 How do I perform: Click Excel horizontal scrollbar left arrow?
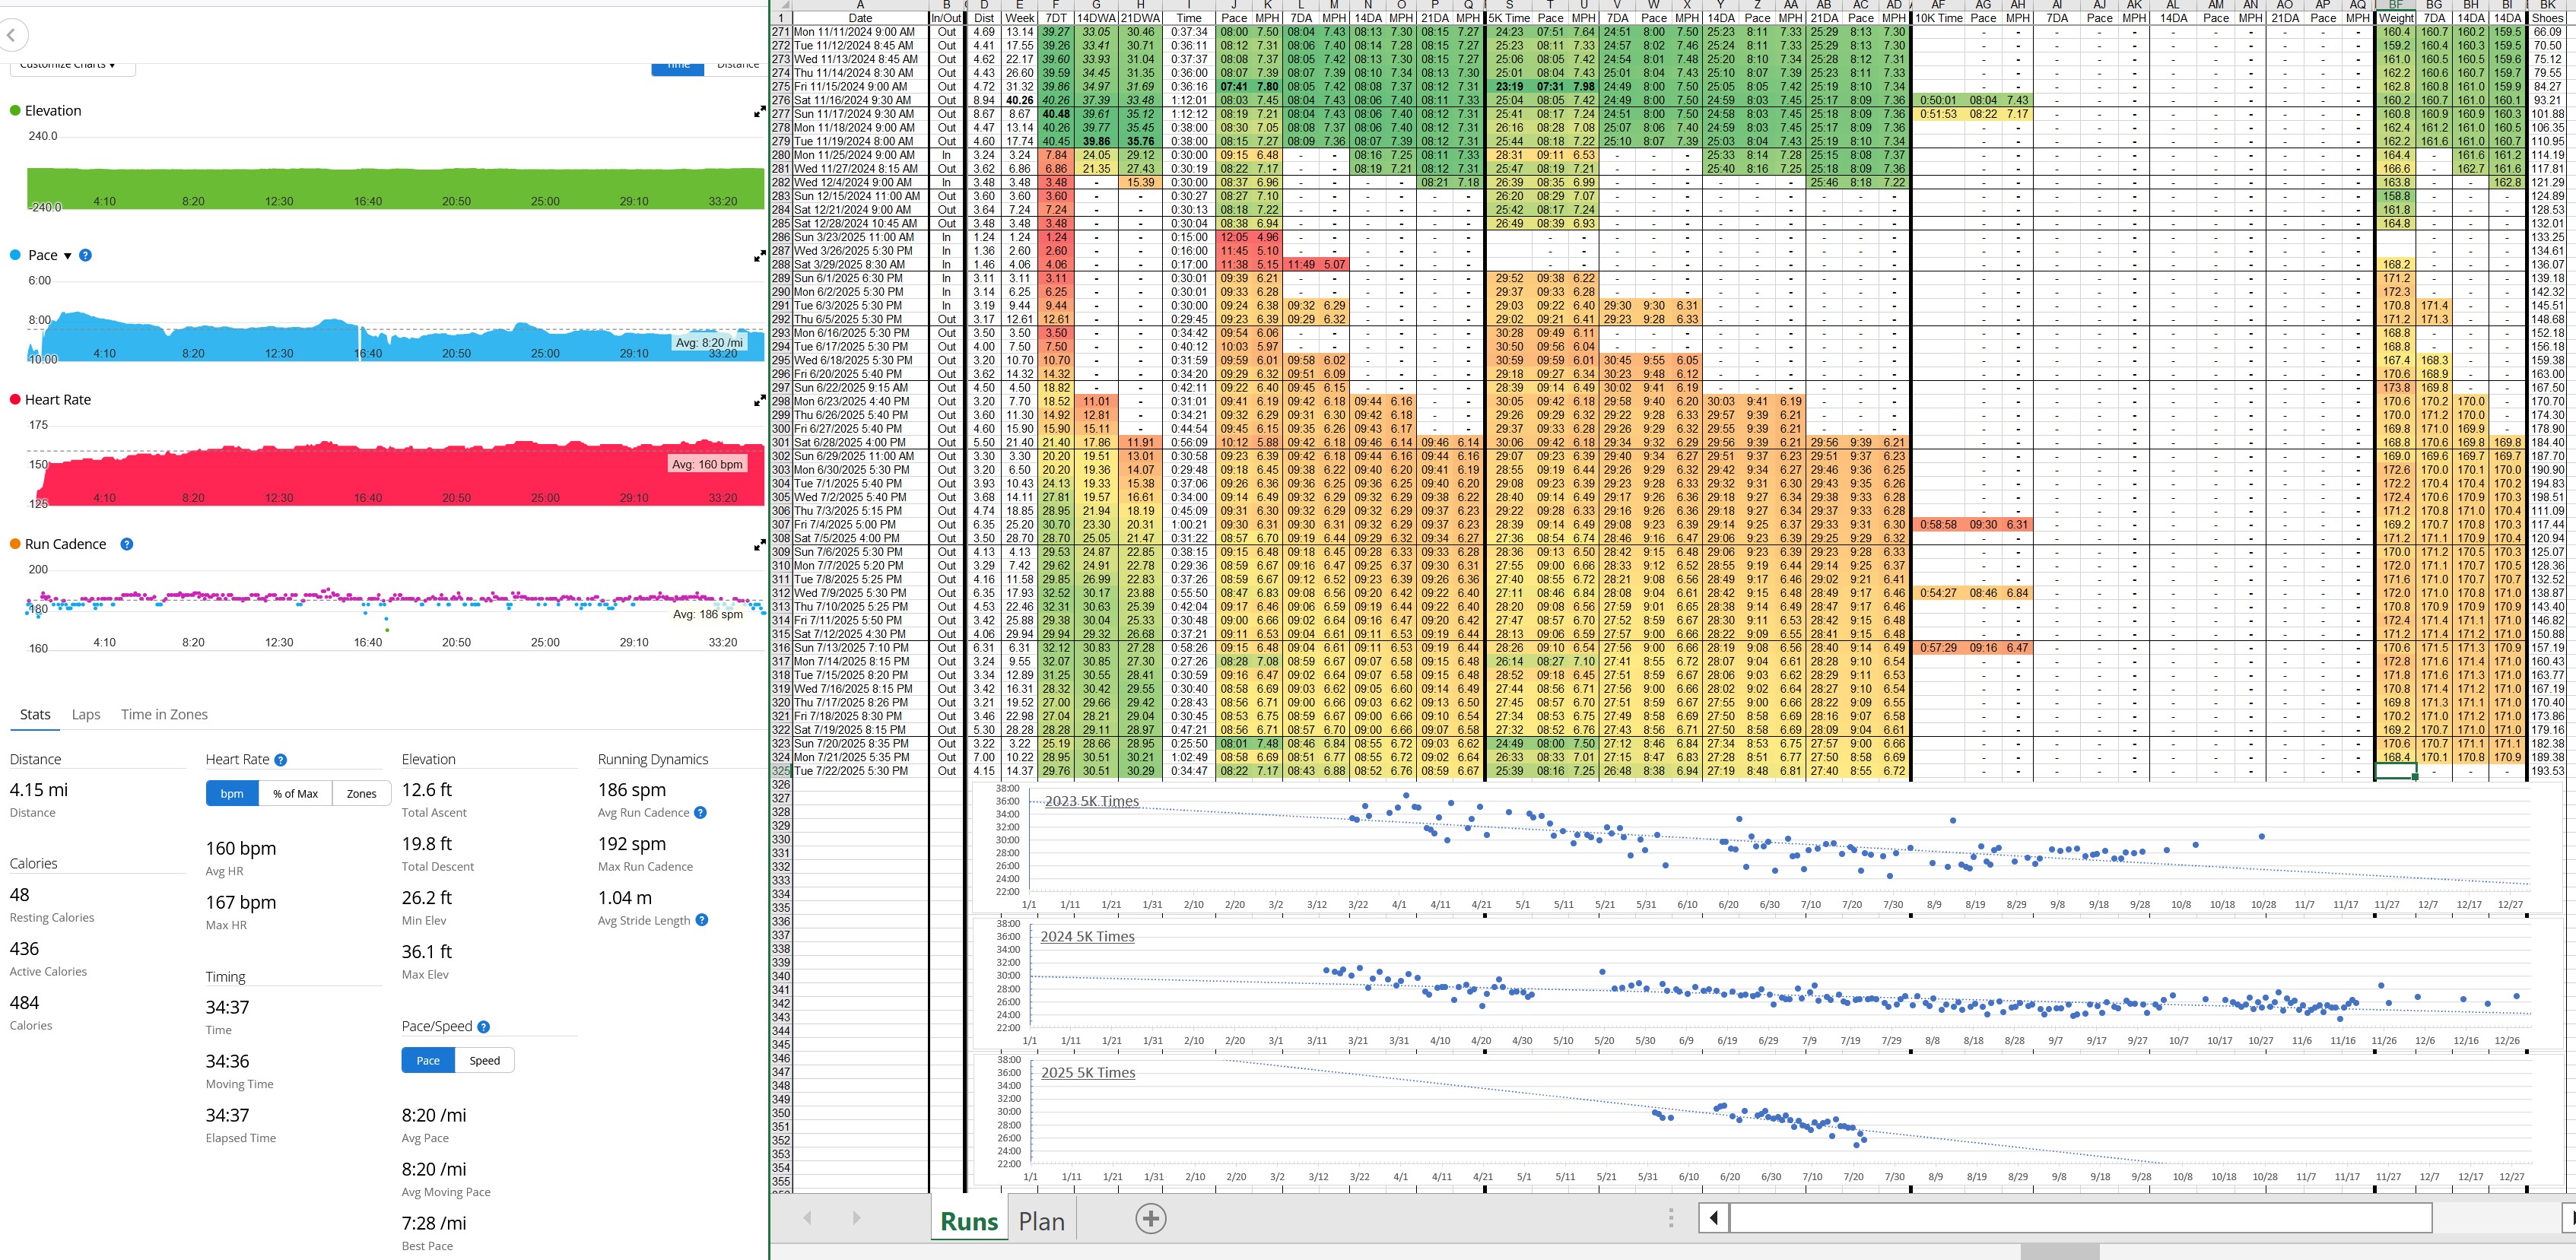point(1715,1218)
